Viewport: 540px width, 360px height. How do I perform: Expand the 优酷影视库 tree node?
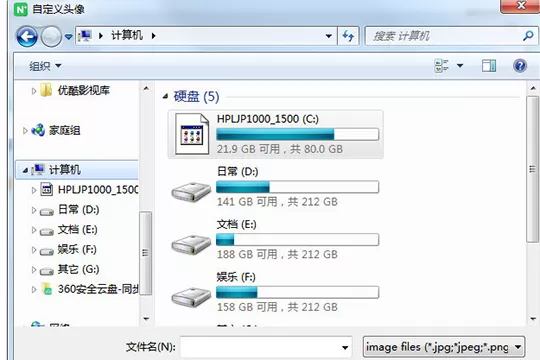34,91
